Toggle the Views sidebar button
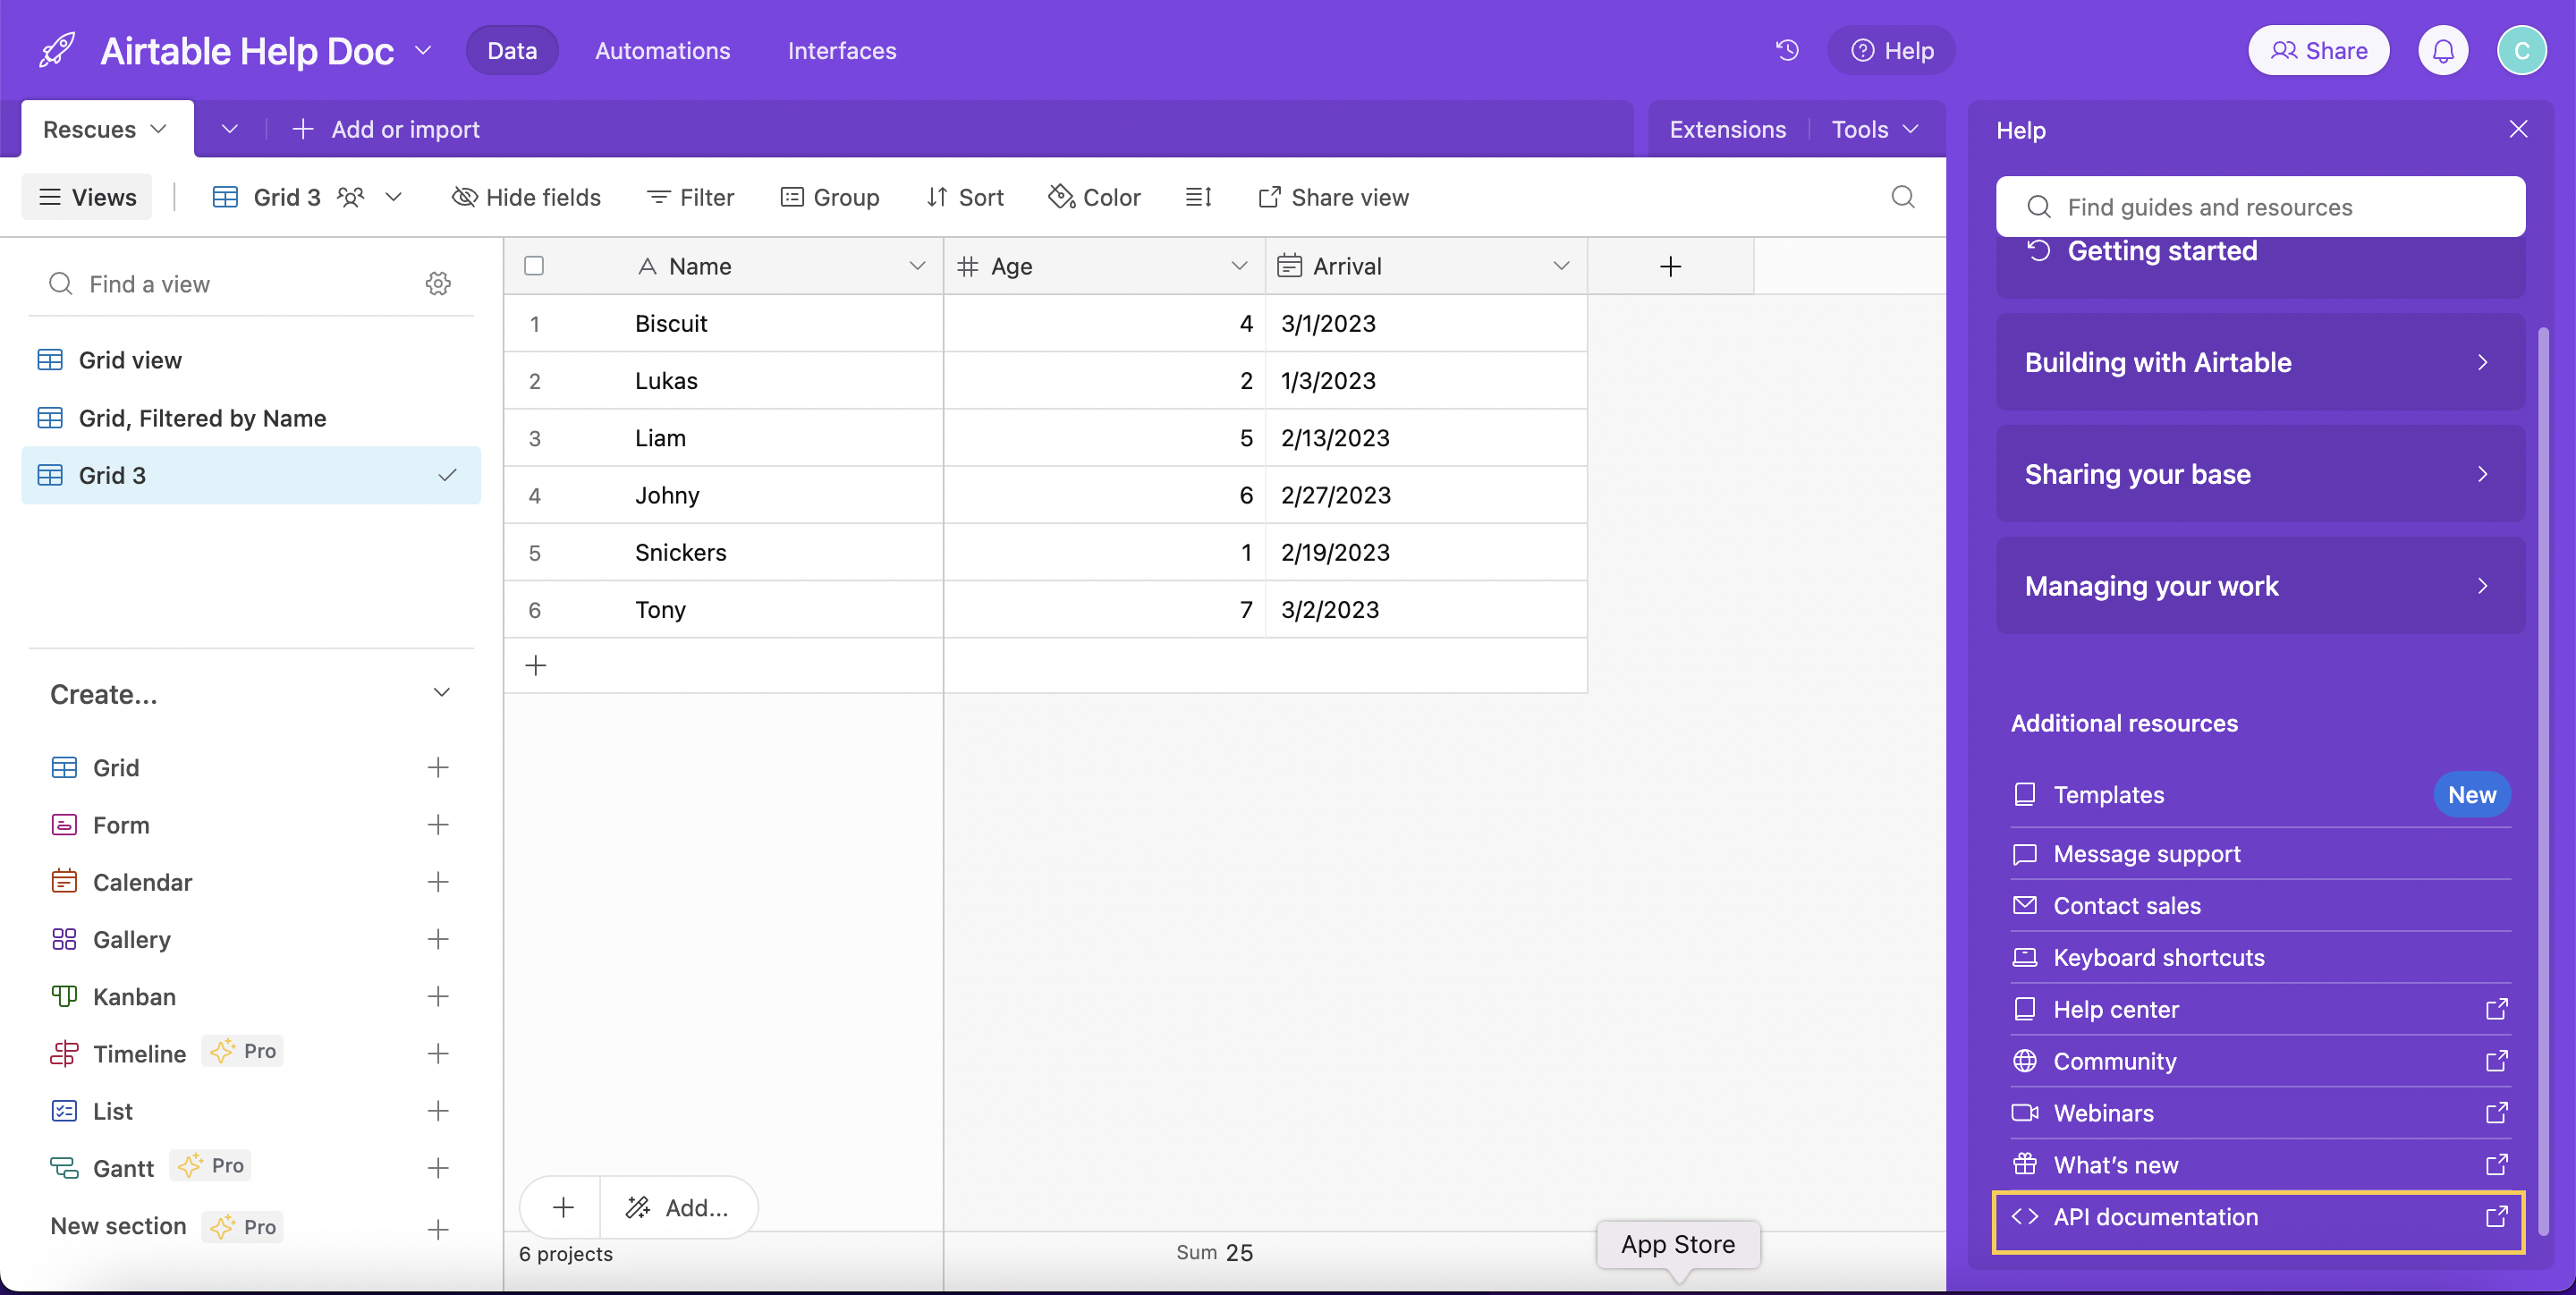The image size is (2576, 1295). [87, 197]
